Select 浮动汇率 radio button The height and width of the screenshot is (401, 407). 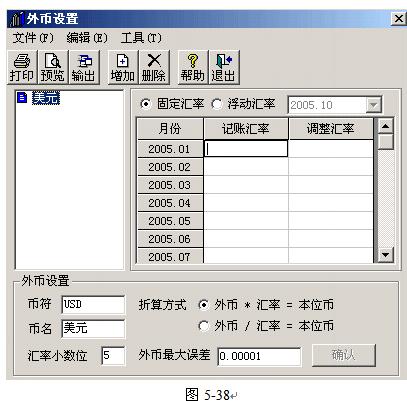(x=217, y=104)
